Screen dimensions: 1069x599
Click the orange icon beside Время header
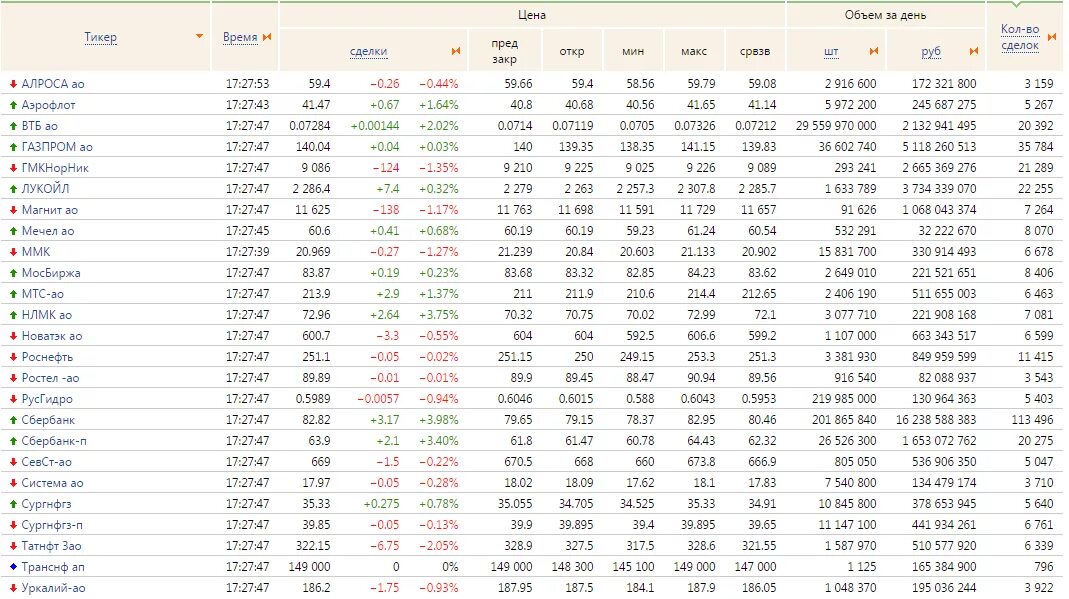267,37
